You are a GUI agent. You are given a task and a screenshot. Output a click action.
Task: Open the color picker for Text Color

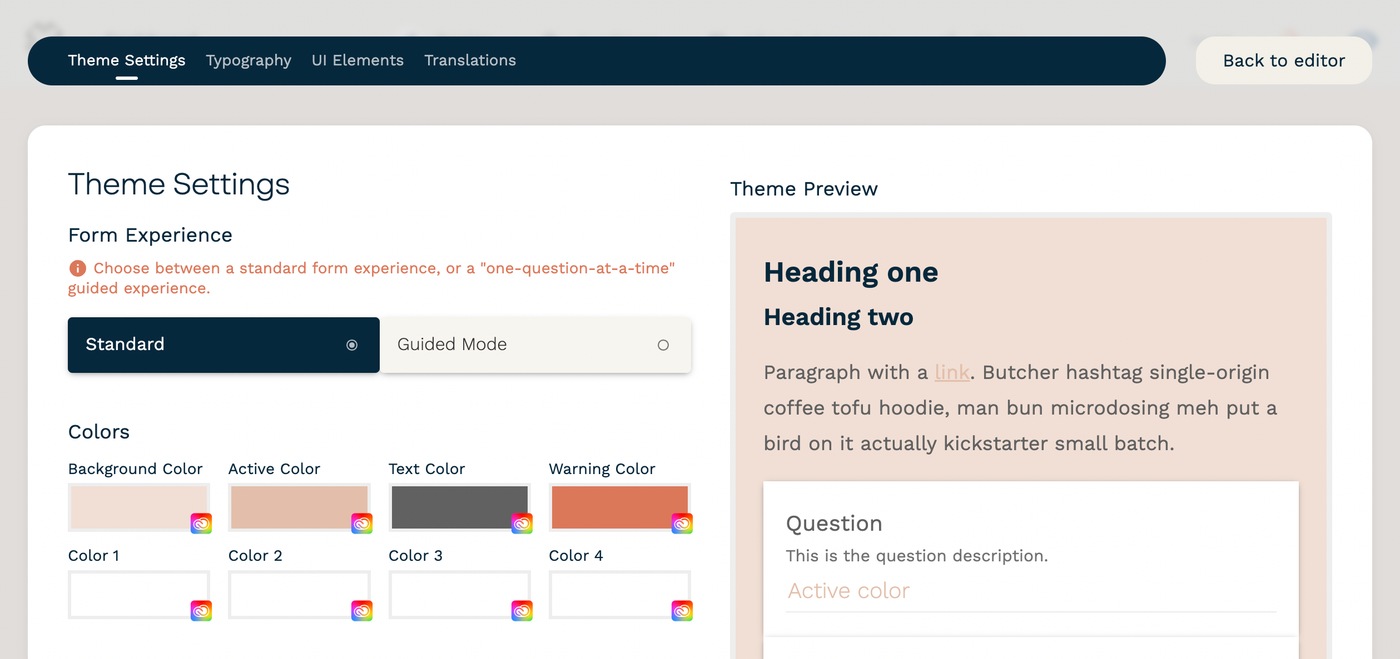(x=521, y=522)
